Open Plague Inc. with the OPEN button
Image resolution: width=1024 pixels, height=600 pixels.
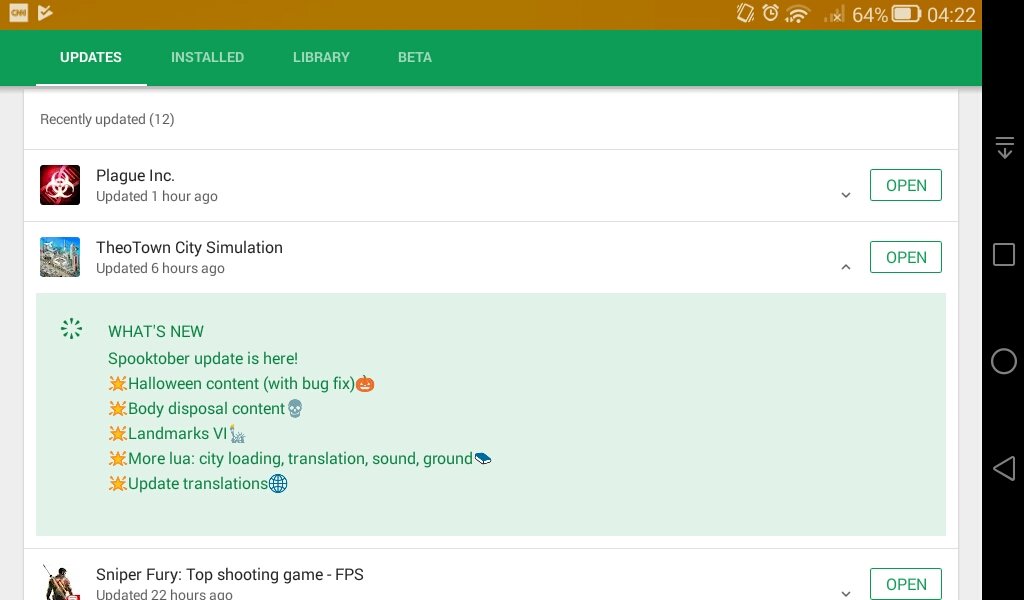coord(906,185)
